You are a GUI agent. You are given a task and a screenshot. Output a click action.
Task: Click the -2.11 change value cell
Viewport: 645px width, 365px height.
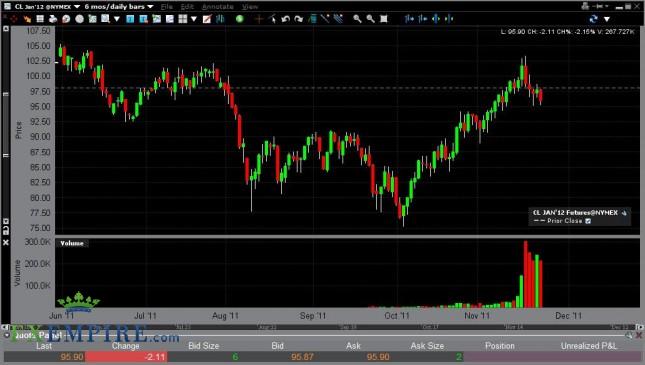[126, 357]
